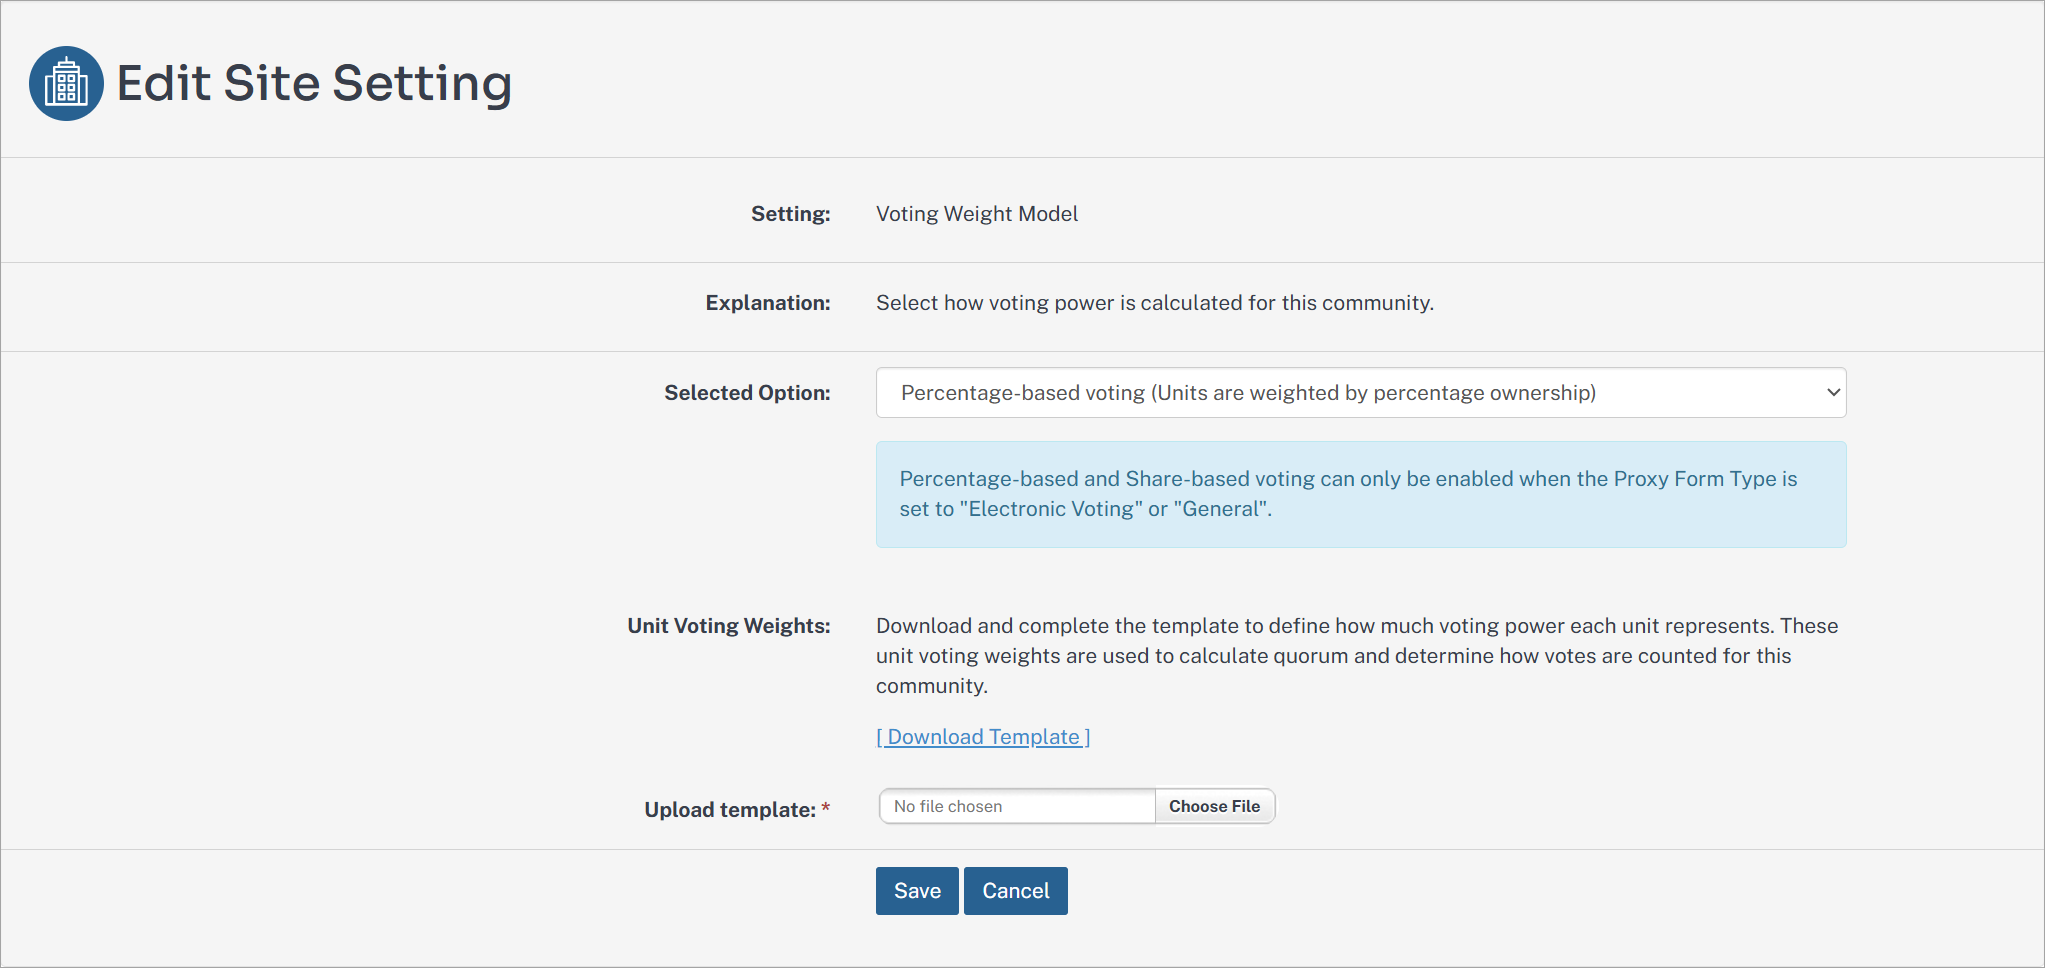
Task: Click the 'Setting:' label
Action: (x=790, y=214)
